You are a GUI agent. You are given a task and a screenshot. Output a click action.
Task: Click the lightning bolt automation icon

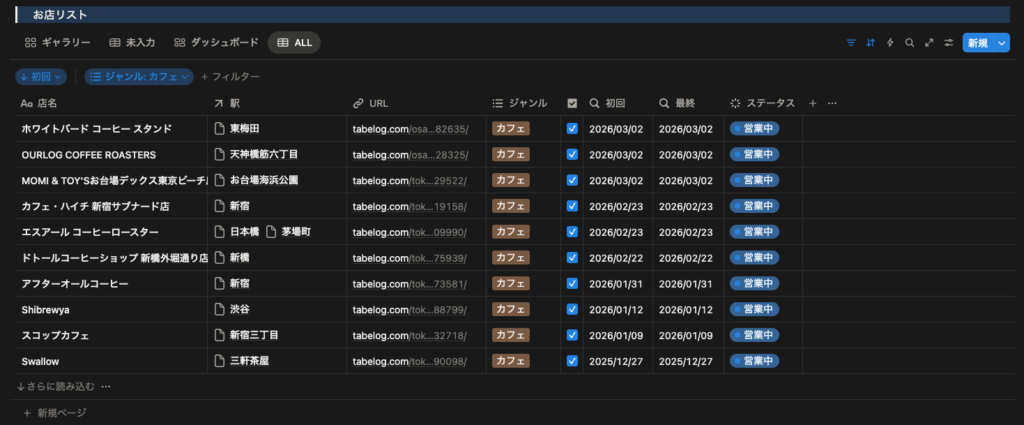click(890, 43)
